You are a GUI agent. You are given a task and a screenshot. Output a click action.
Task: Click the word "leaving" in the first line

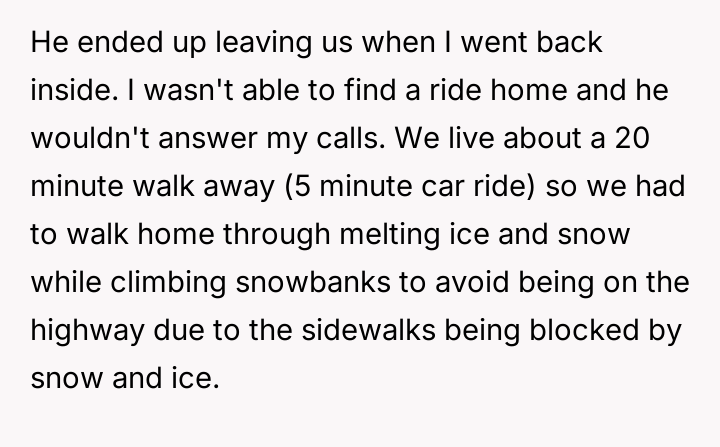click(246, 46)
